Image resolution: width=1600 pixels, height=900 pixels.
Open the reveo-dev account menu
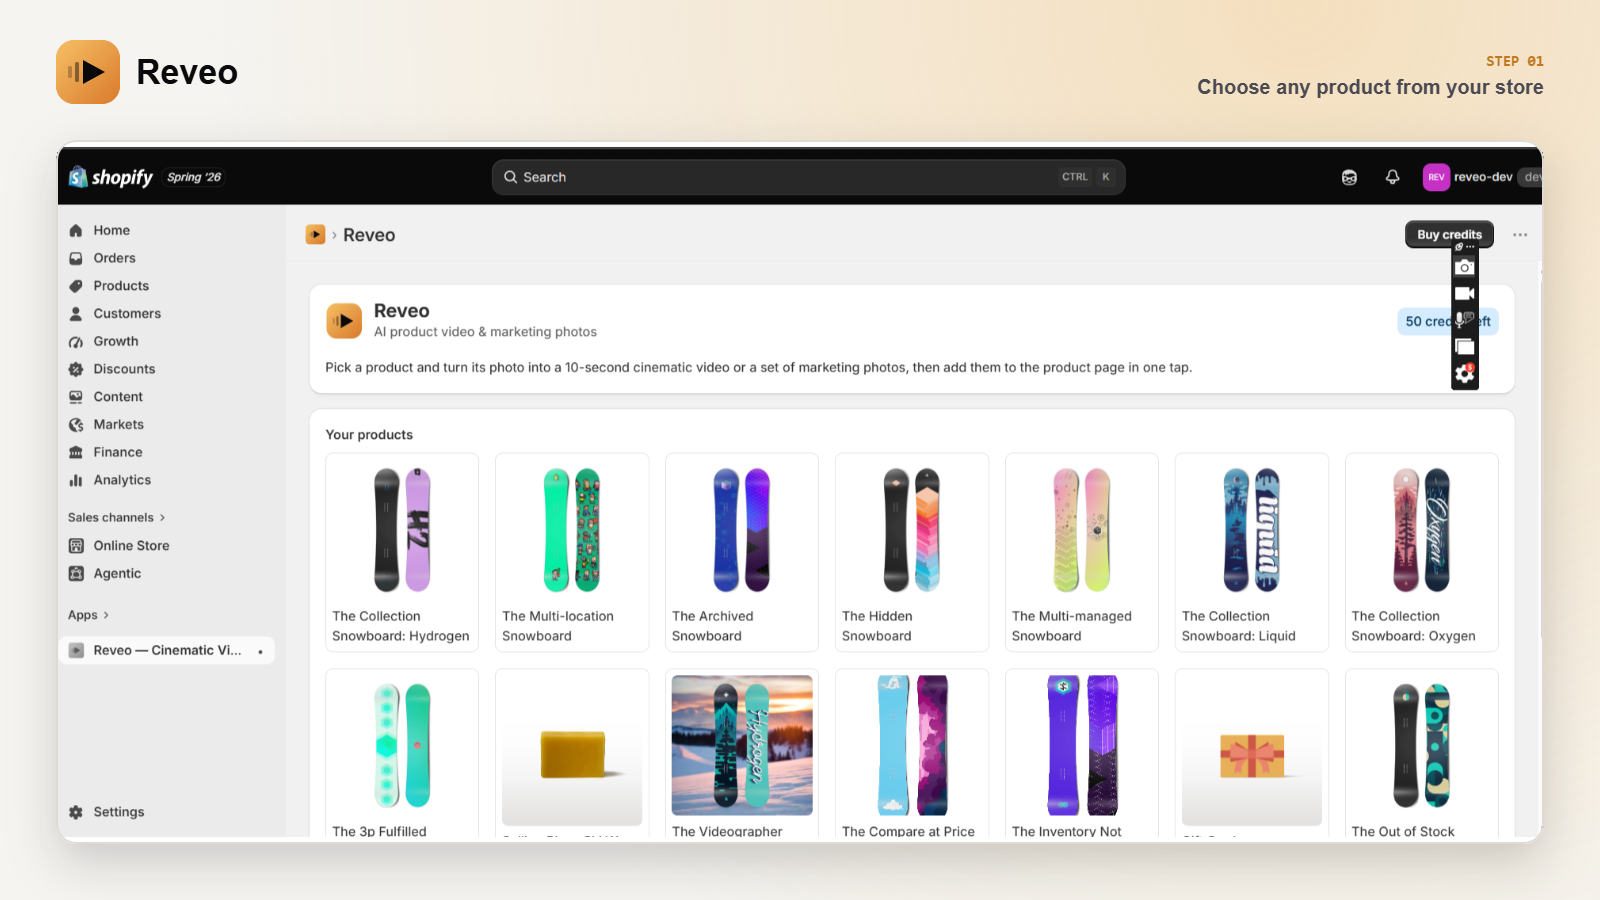pos(1482,177)
